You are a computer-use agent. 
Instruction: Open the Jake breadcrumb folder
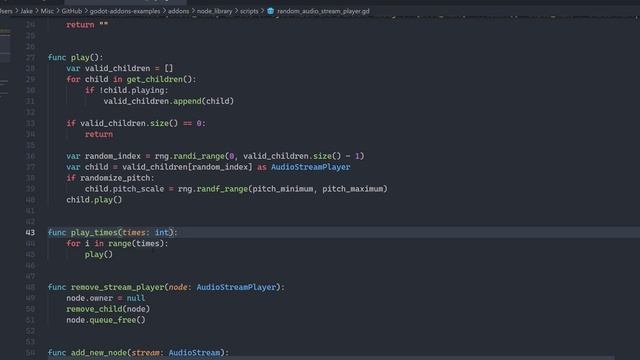tap(26, 11)
